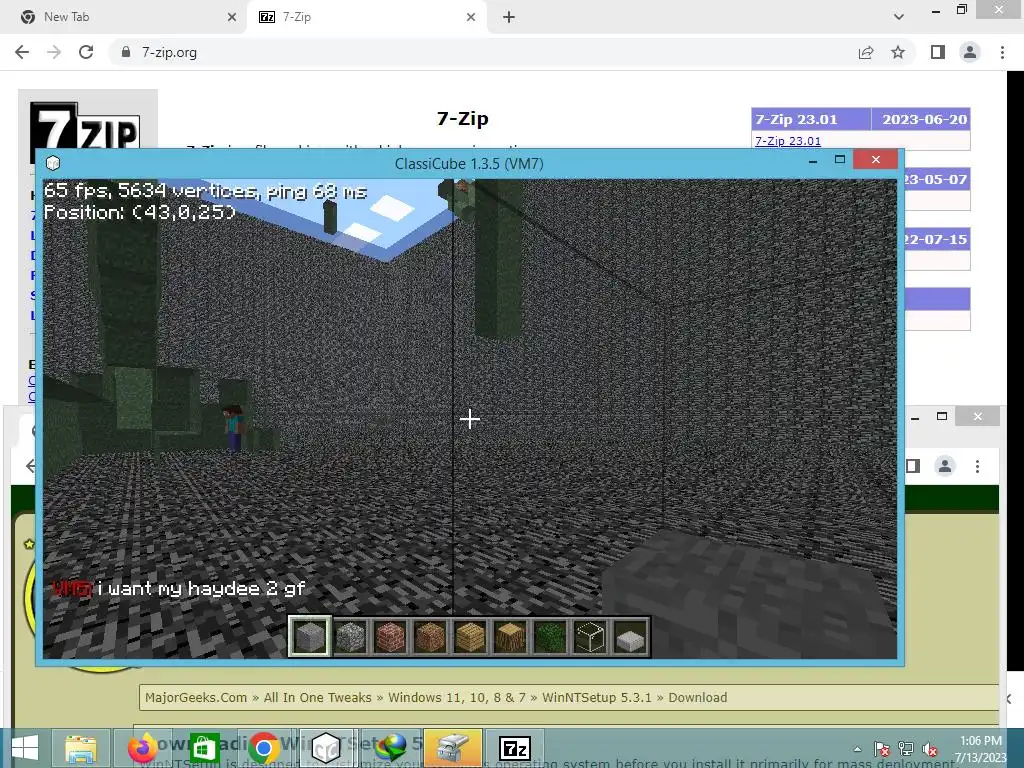Screen dimensions: 1024x768
Task: Close the 7-Zip tab
Action: coord(471,17)
